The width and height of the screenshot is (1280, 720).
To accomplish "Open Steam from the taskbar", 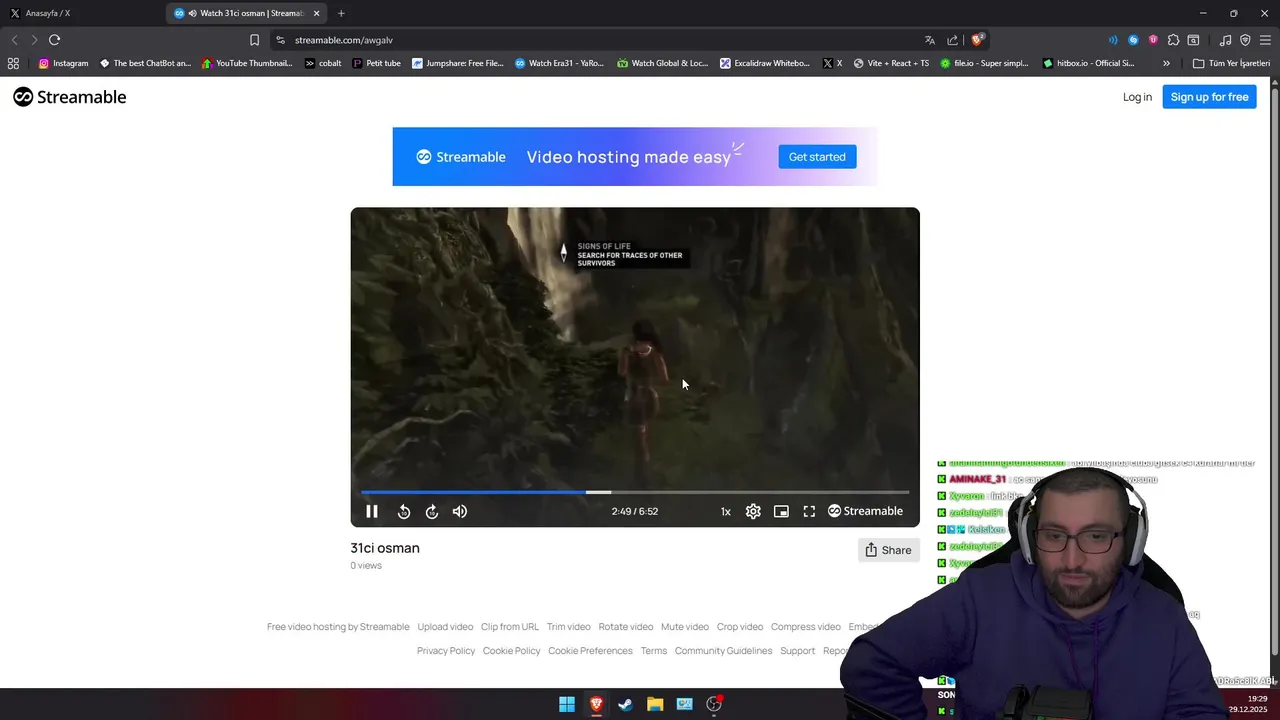I will point(625,704).
